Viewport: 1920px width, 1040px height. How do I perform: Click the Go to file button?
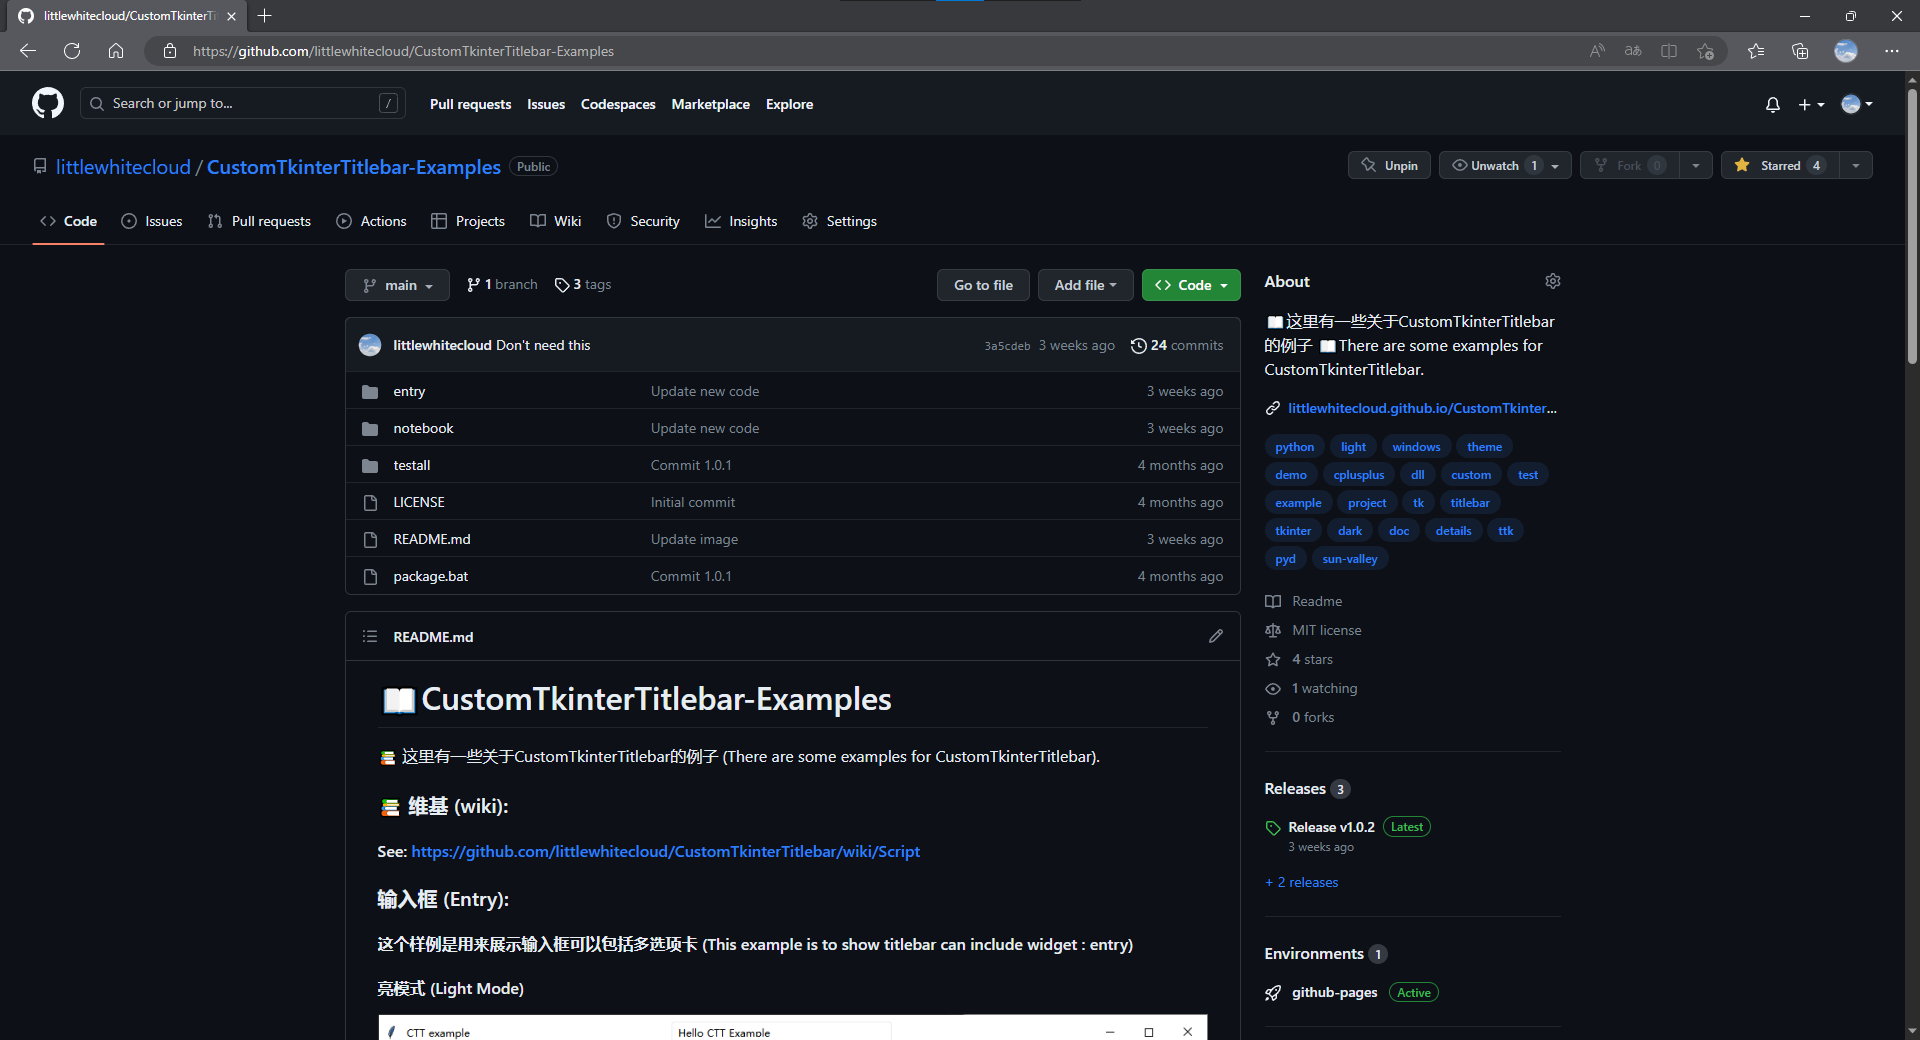[x=983, y=285]
